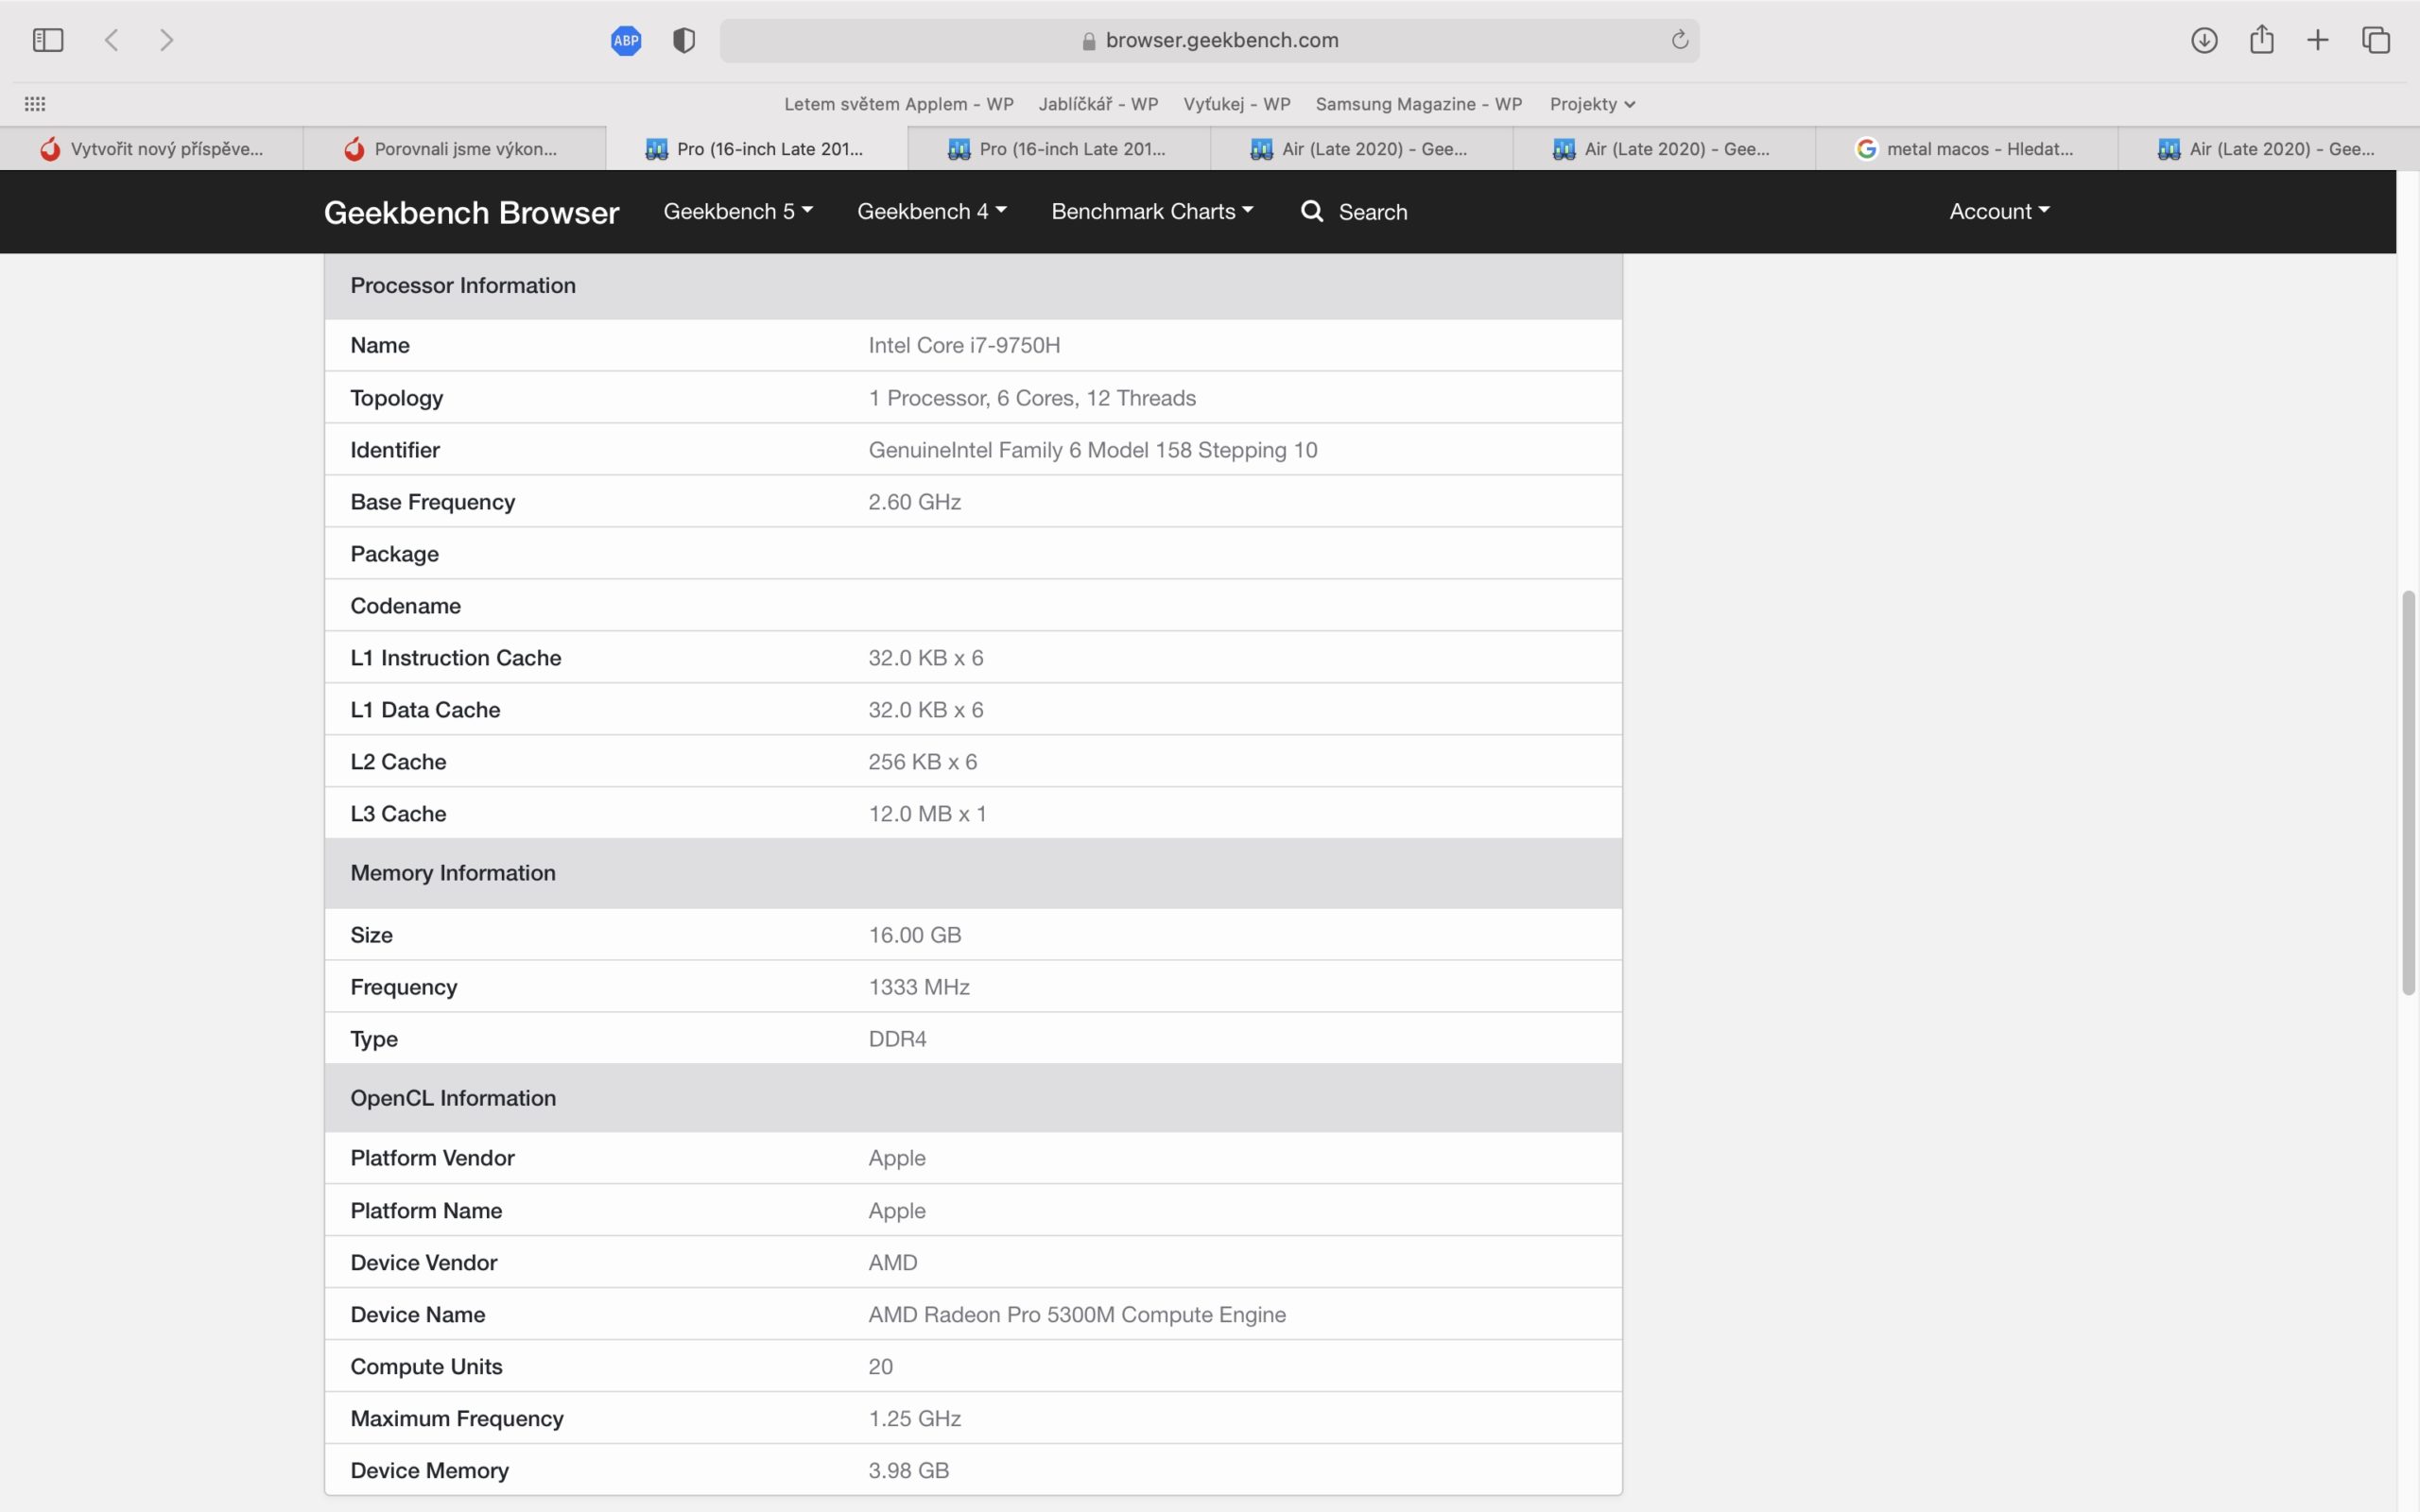This screenshot has height=1512, width=2420.
Task: Open Samsung Magazine - WP bookmark
Action: coord(1419,104)
